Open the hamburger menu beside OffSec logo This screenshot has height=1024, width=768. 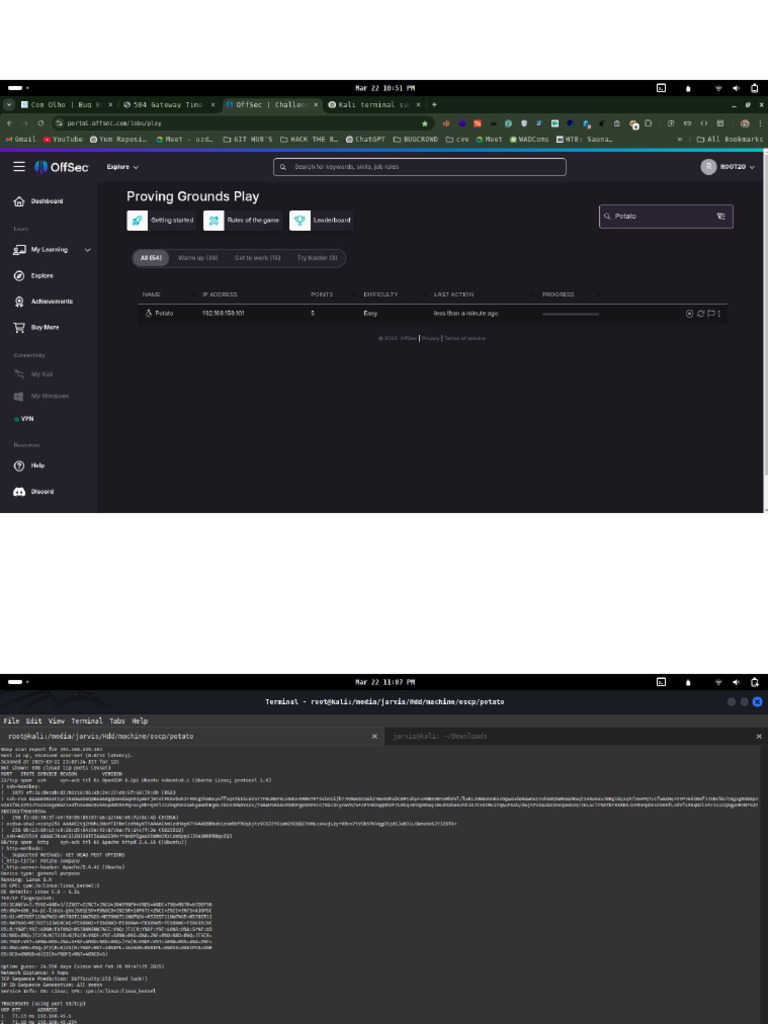[19, 167]
